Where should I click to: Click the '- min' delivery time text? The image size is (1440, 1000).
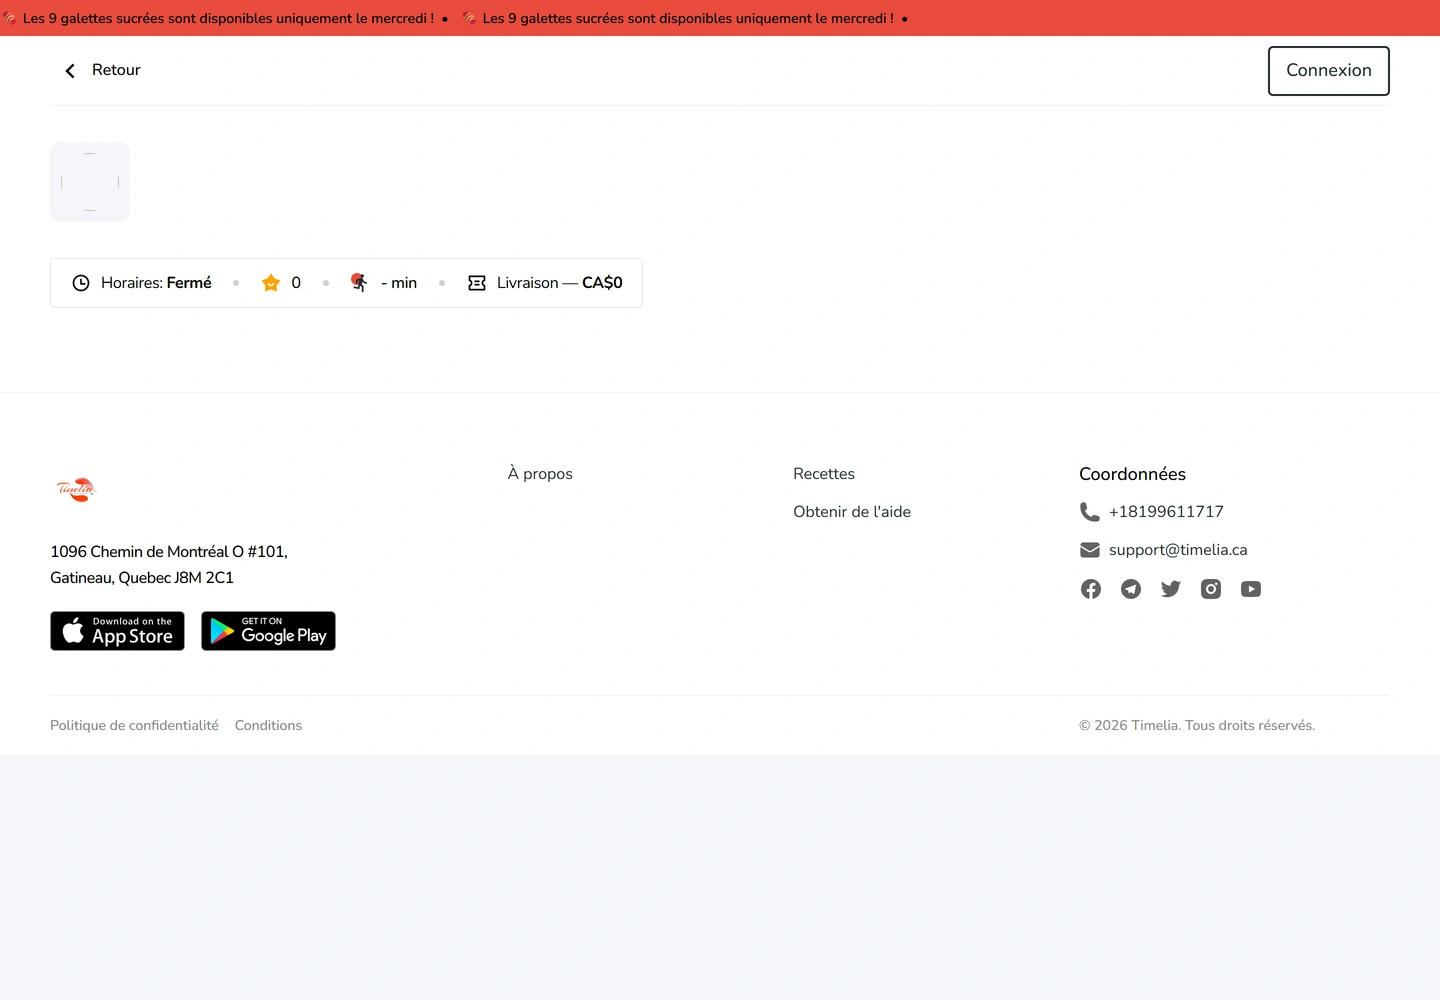coord(399,283)
